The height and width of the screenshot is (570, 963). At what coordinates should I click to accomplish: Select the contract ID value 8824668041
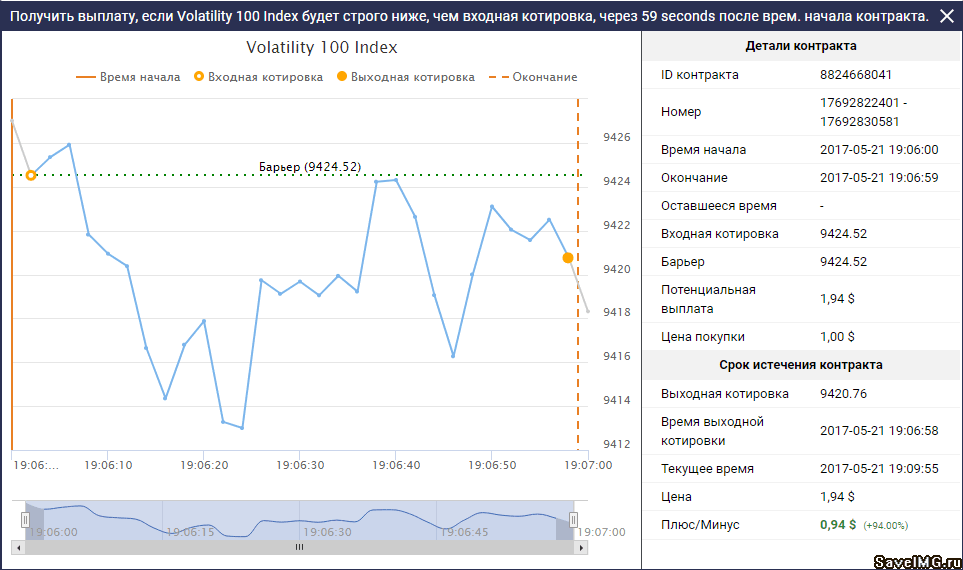pos(855,75)
